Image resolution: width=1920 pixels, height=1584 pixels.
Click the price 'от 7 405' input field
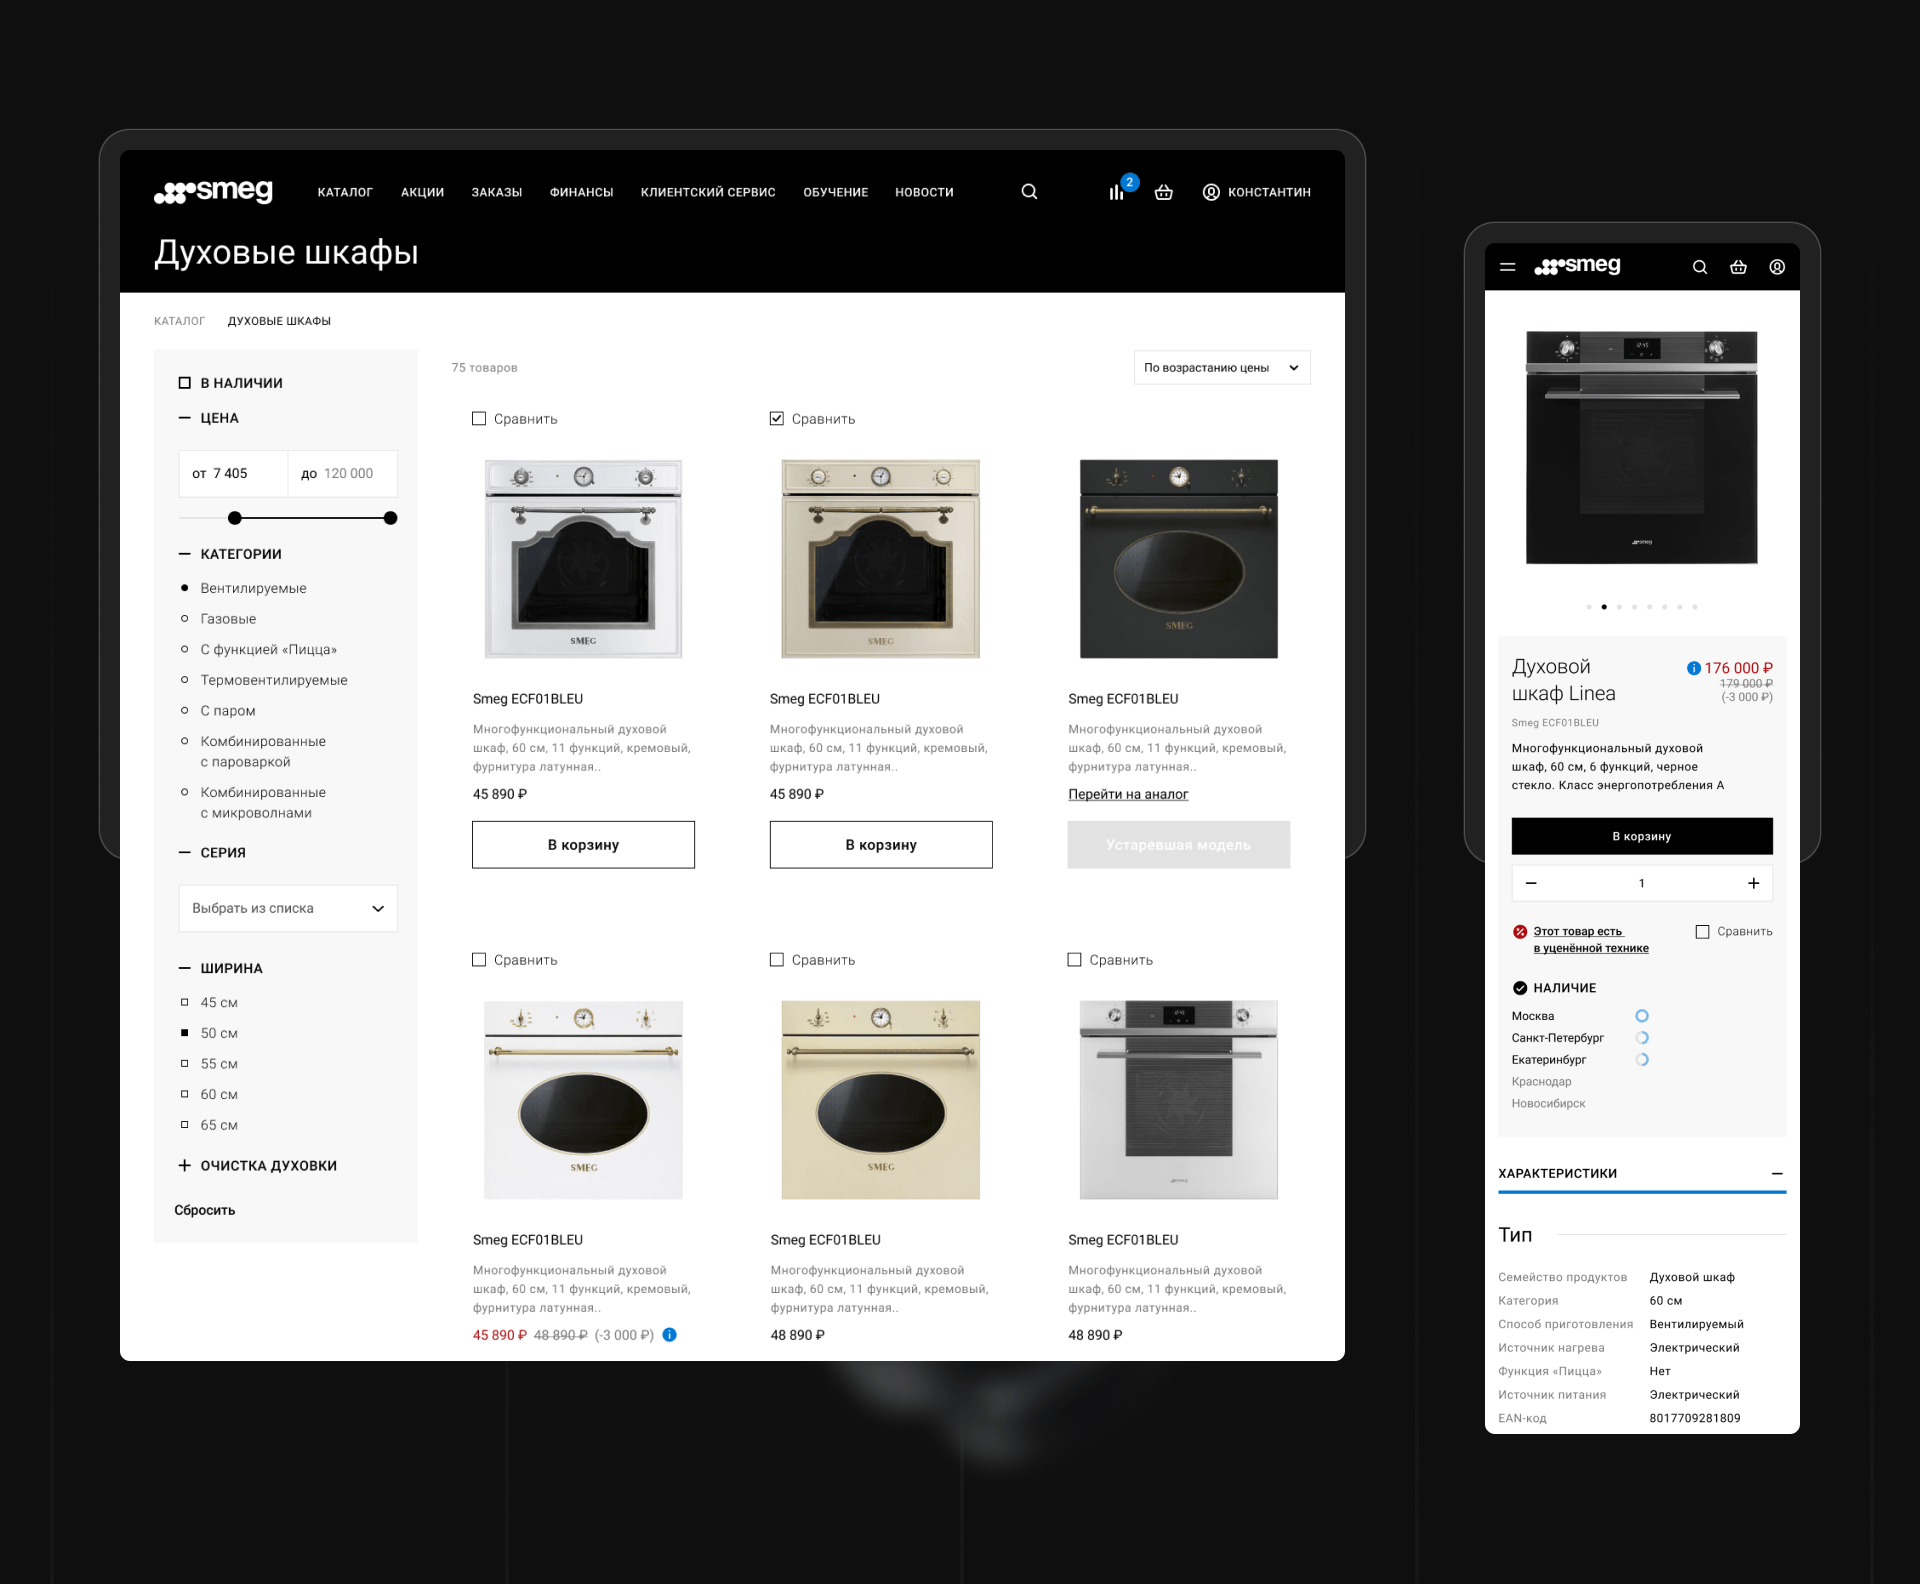234,473
